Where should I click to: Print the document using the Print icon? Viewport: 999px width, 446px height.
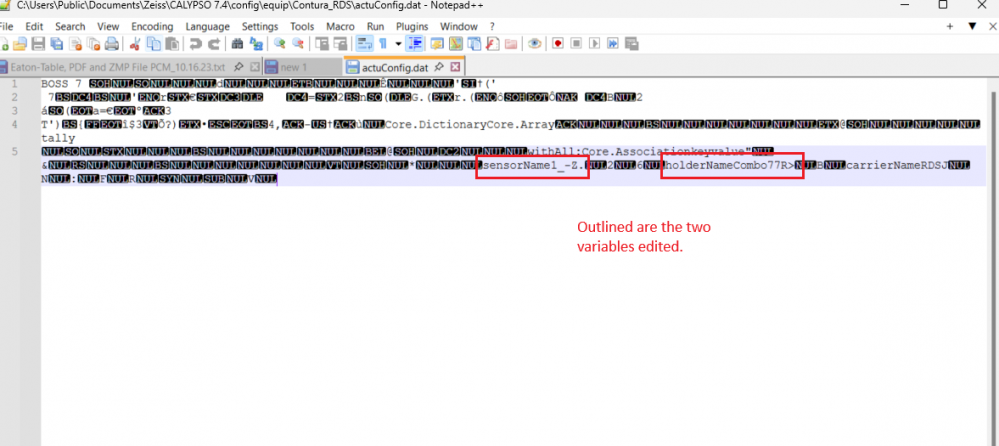coord(111,44)
